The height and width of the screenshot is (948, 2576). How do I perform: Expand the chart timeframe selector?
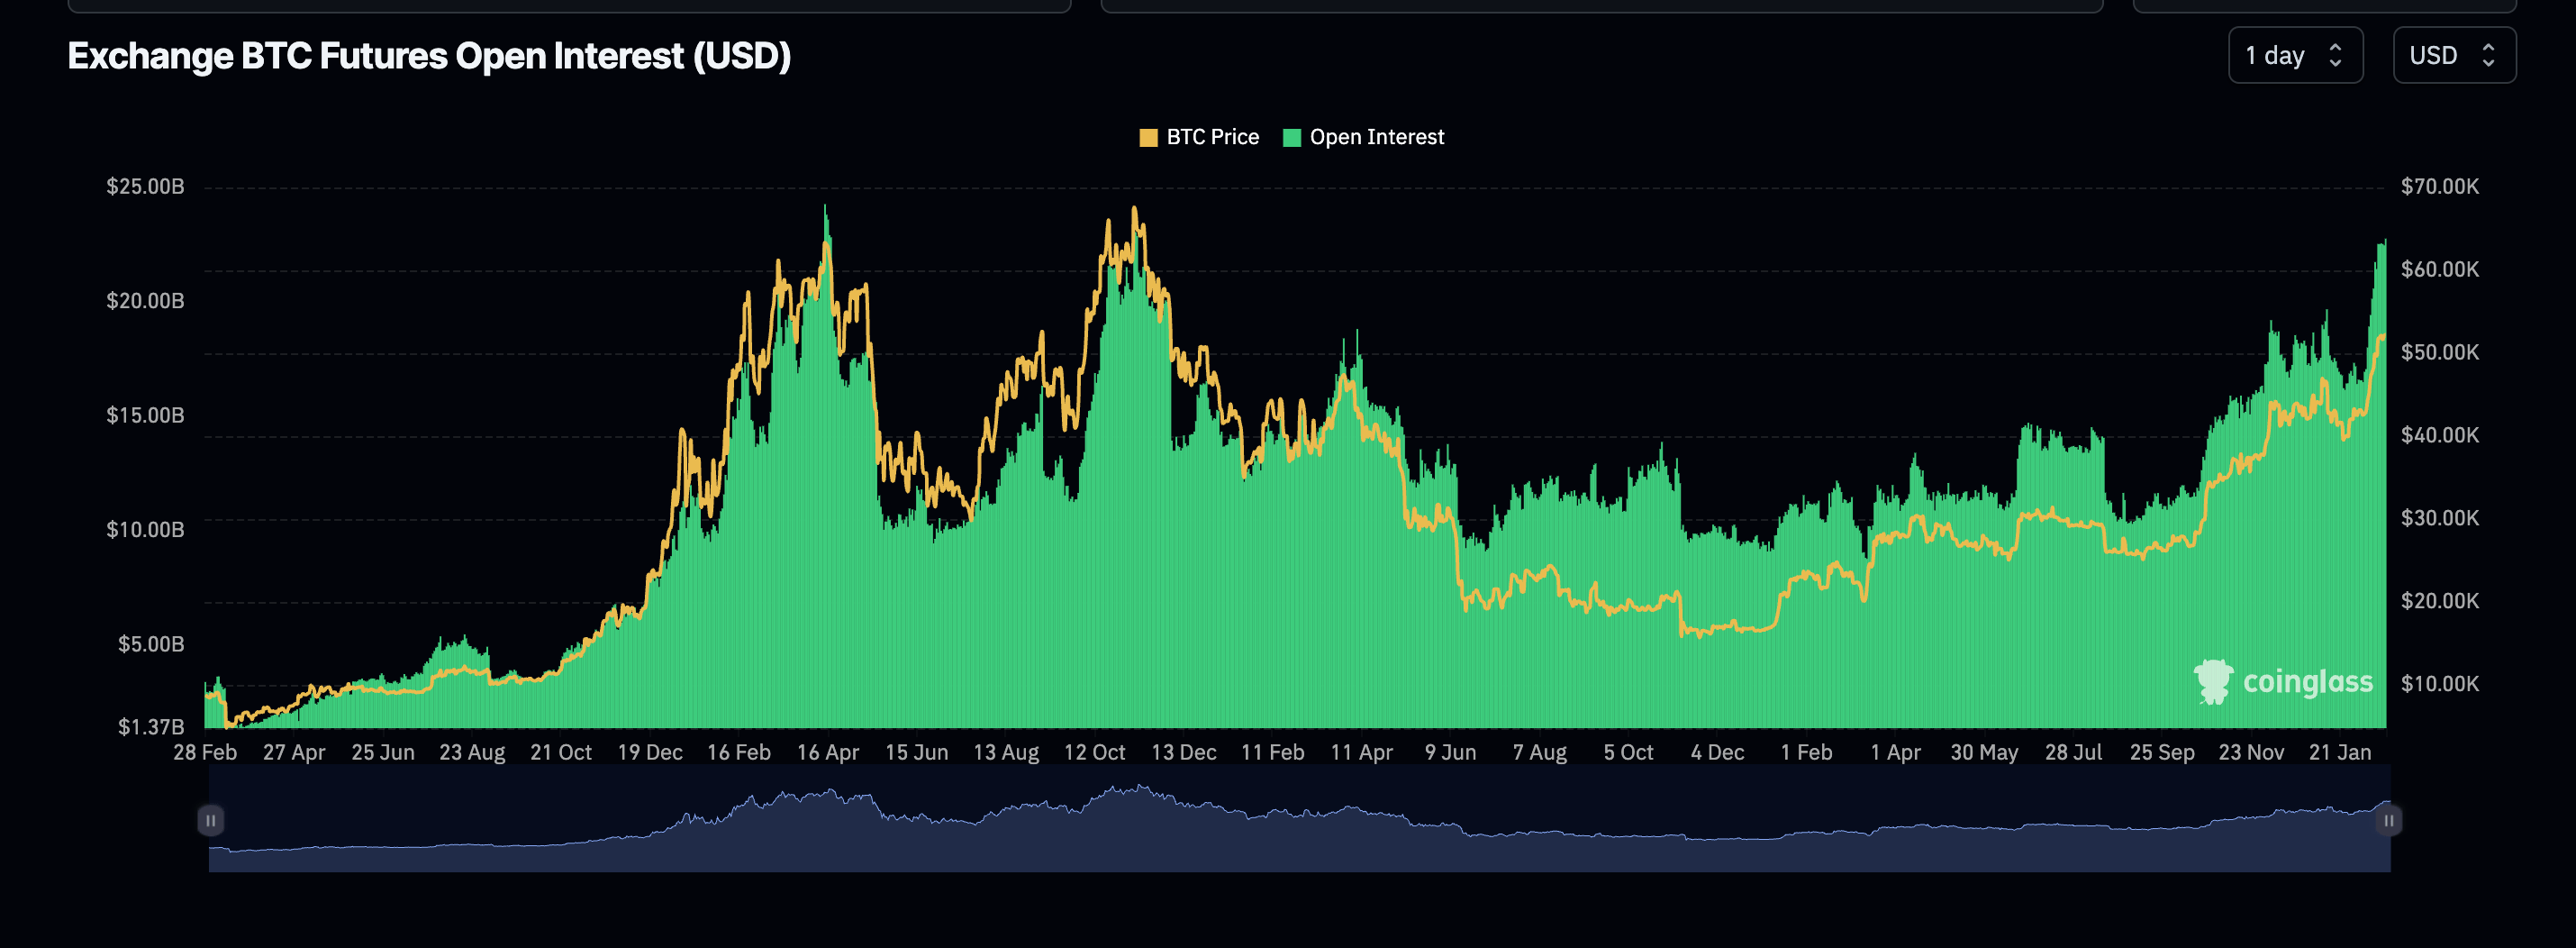pyautogui.click(x=2296, y=56)
